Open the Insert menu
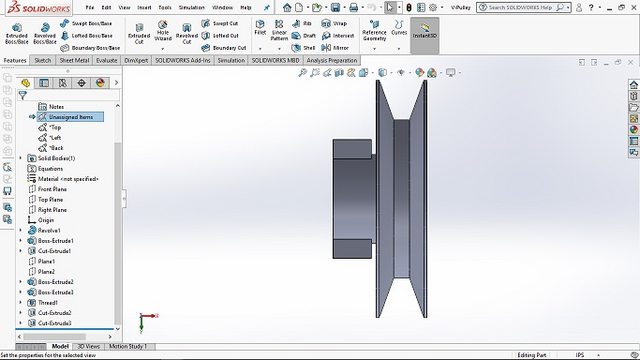 [144, 7]
